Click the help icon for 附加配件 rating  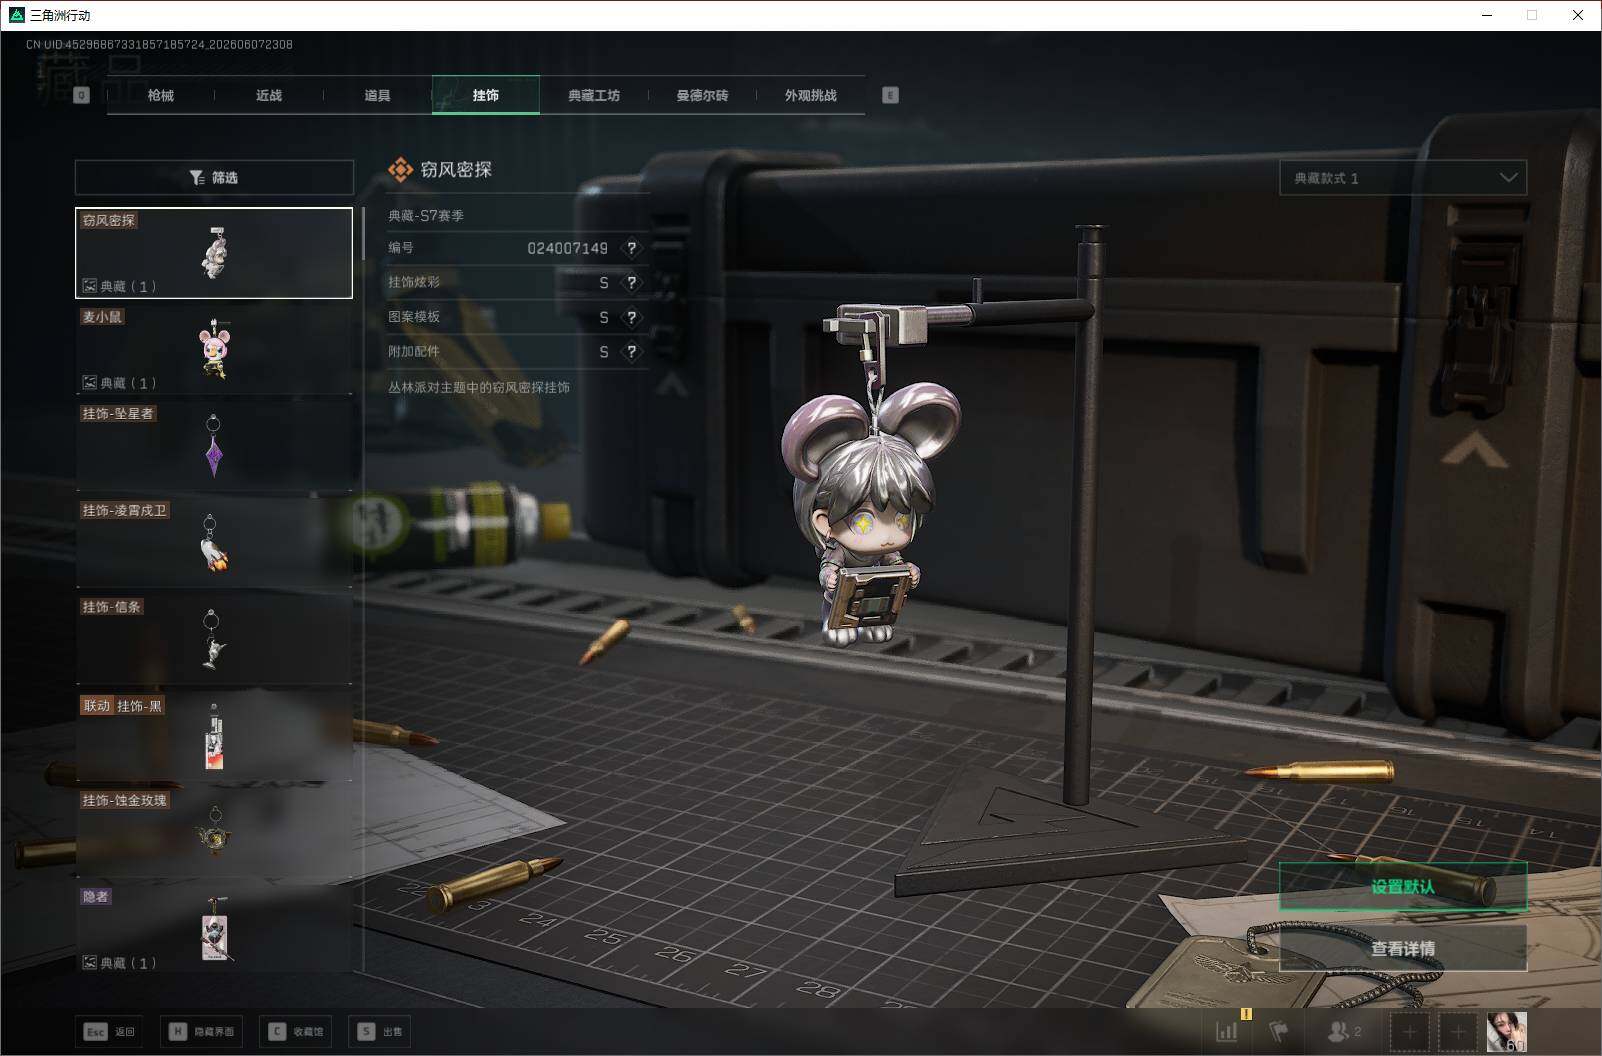pos(631,352)
